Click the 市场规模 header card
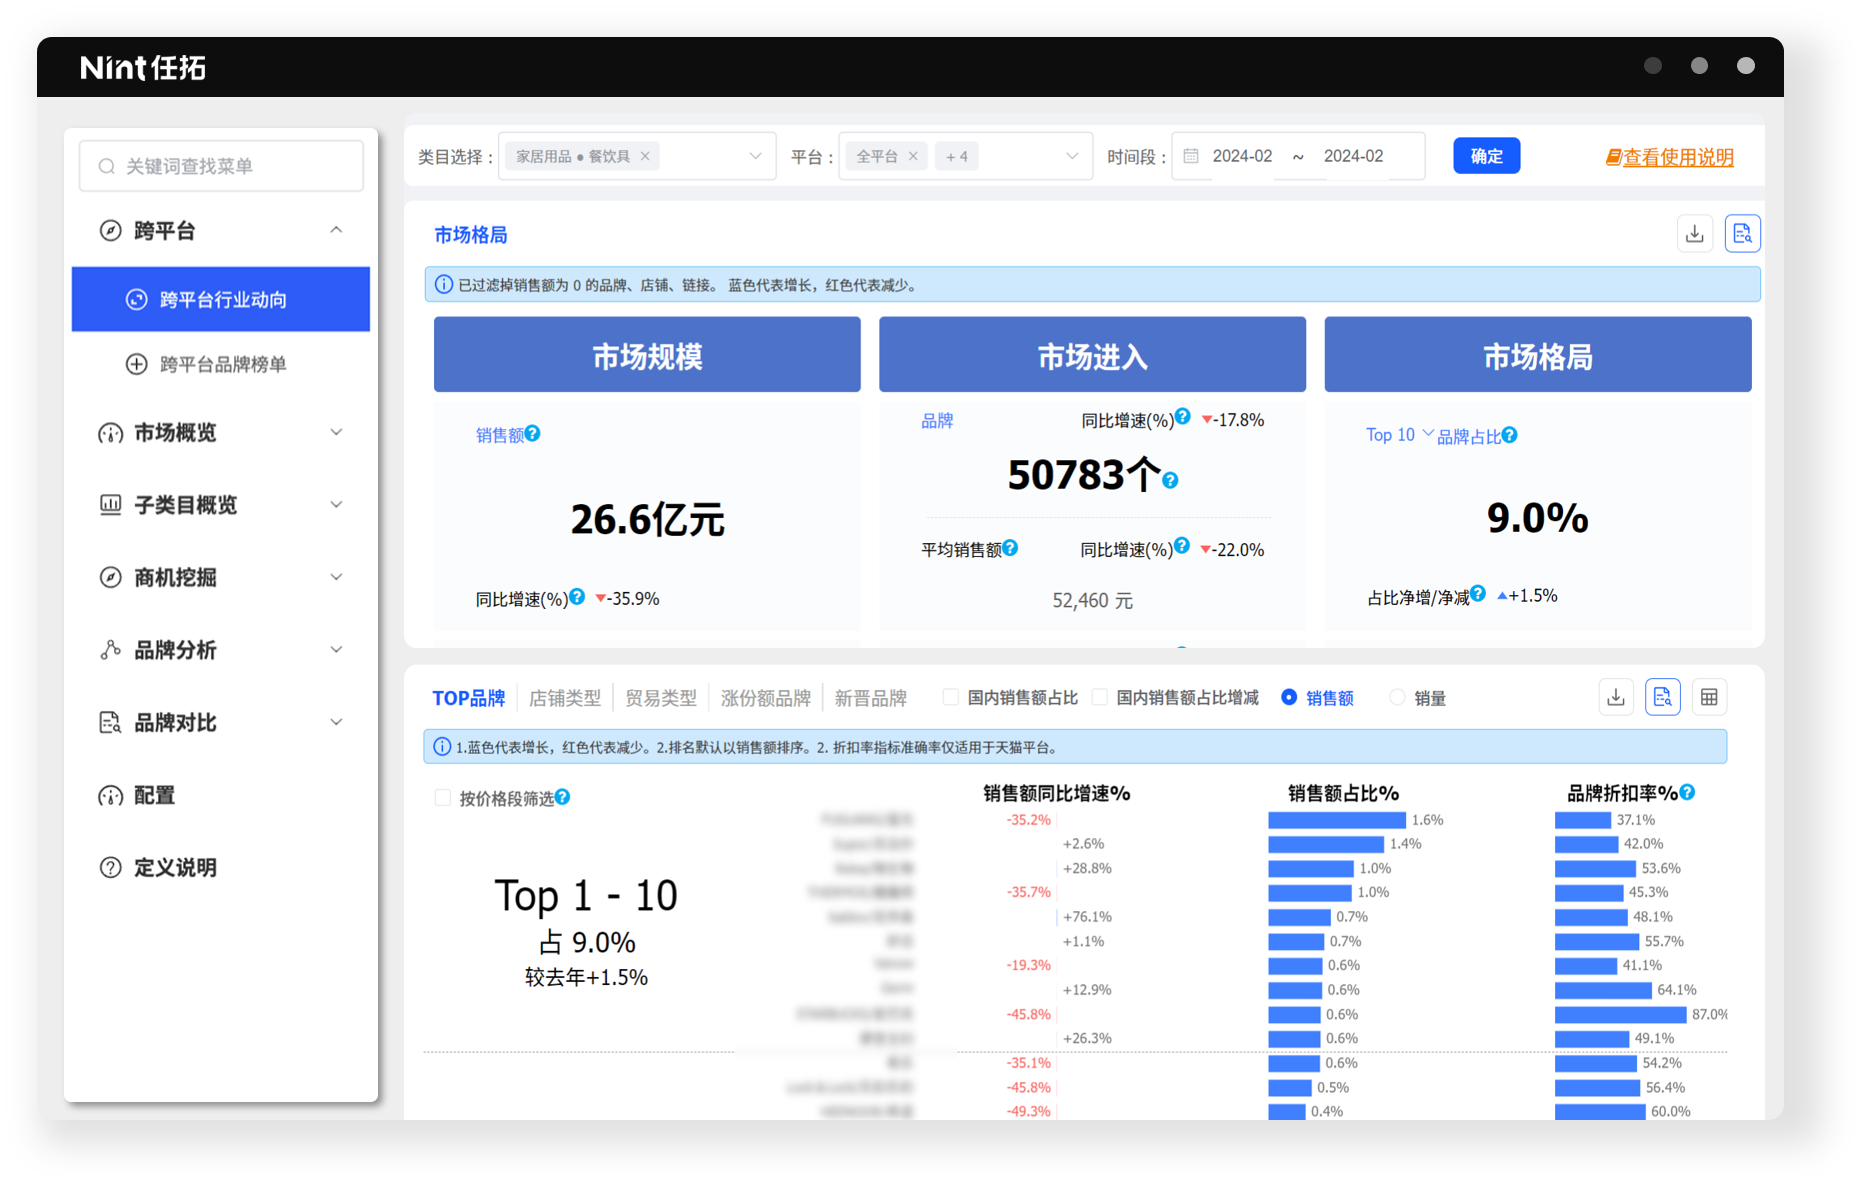This screenshot has height=1185, width=1862. [x=647, y=355]
